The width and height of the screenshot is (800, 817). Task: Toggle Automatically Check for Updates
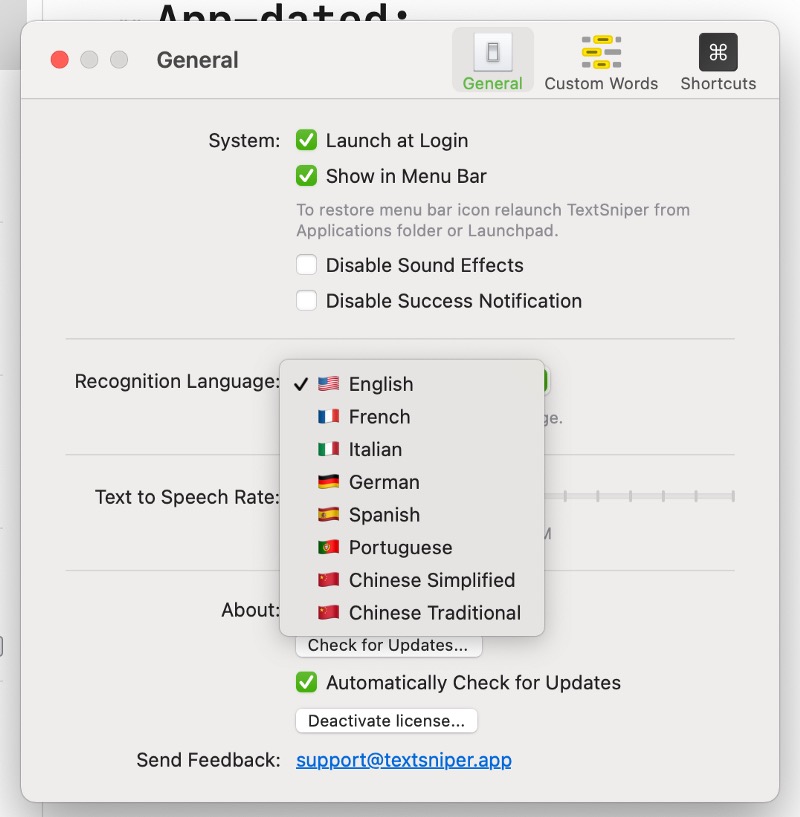[x=306, y=683]
